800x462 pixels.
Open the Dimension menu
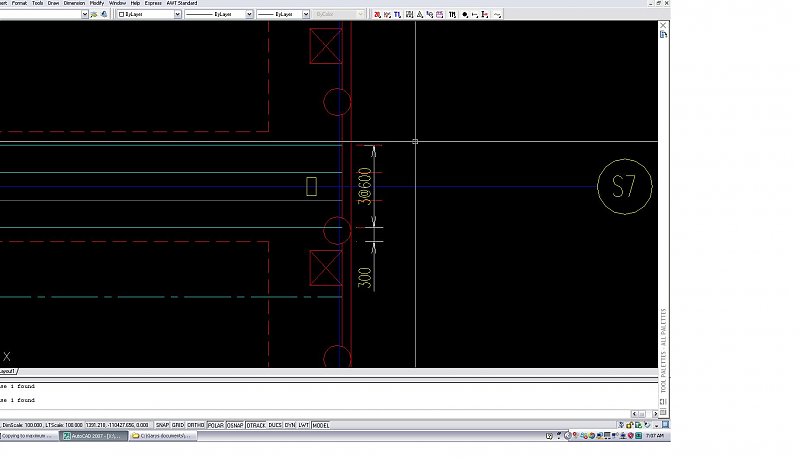[x=74, y=3]
